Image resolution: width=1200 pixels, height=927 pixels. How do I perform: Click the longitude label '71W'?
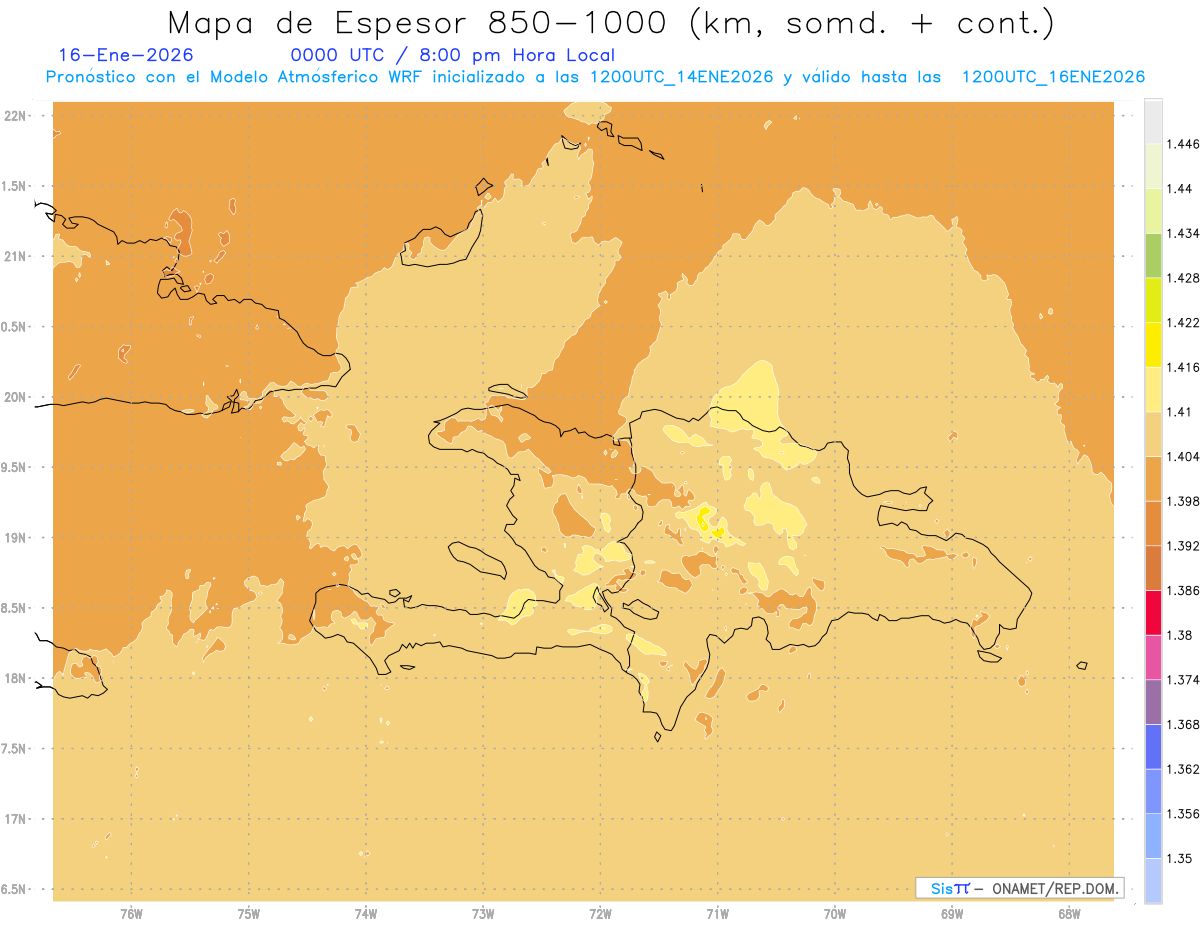point(717,913)
